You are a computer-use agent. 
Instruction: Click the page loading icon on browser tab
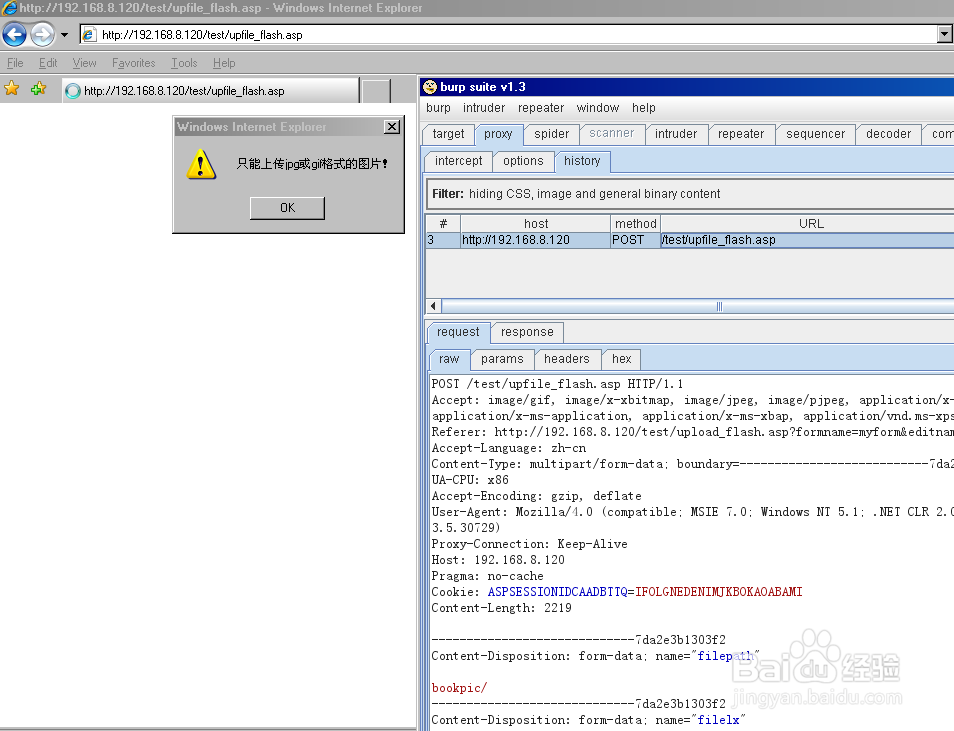(73, 91)
